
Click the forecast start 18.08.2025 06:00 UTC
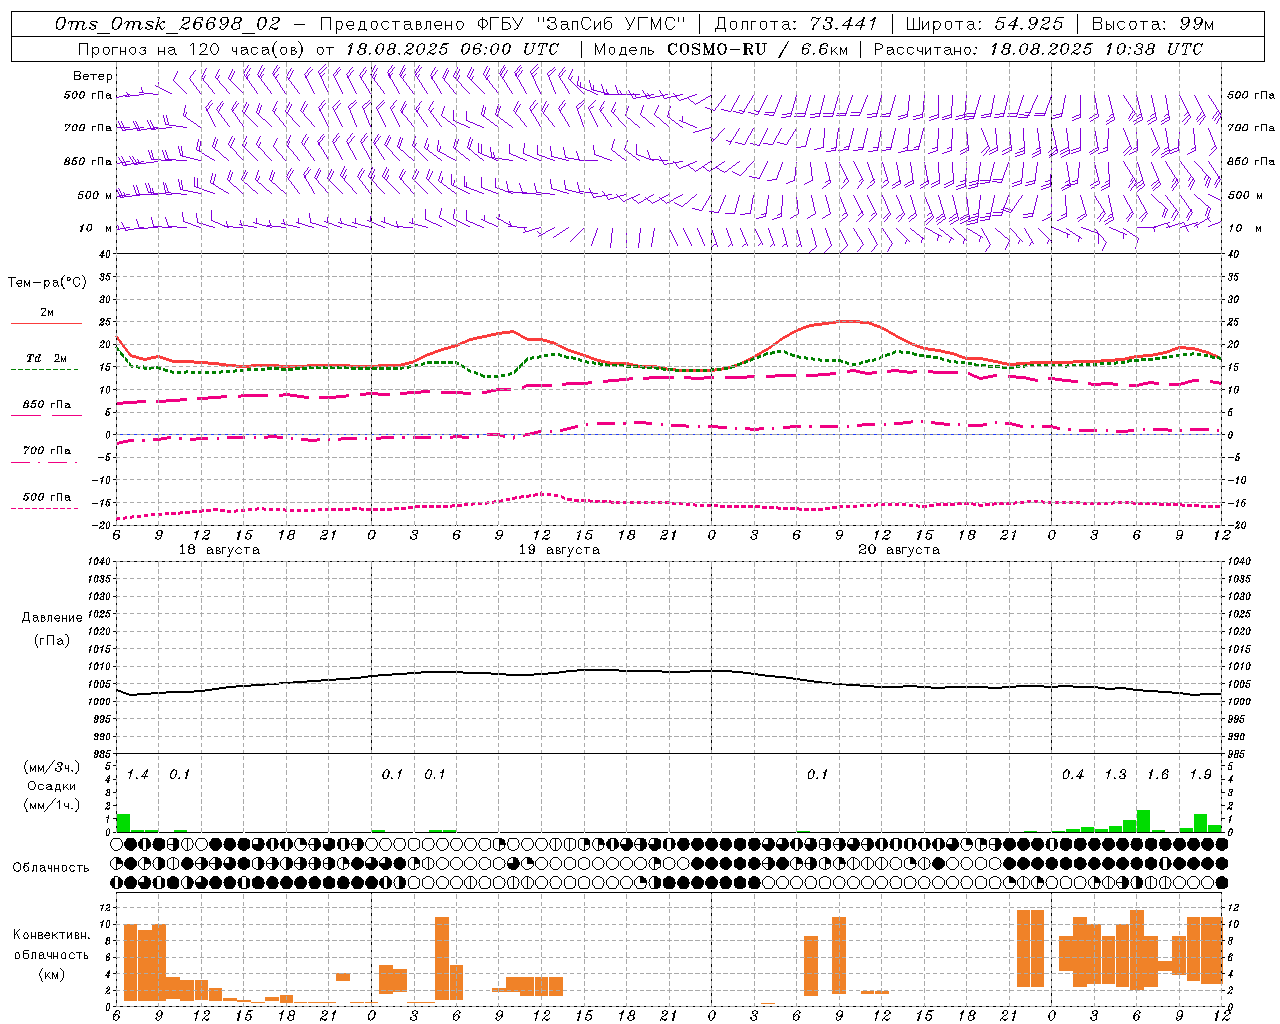pyautogui.click(x=452, y=49)
